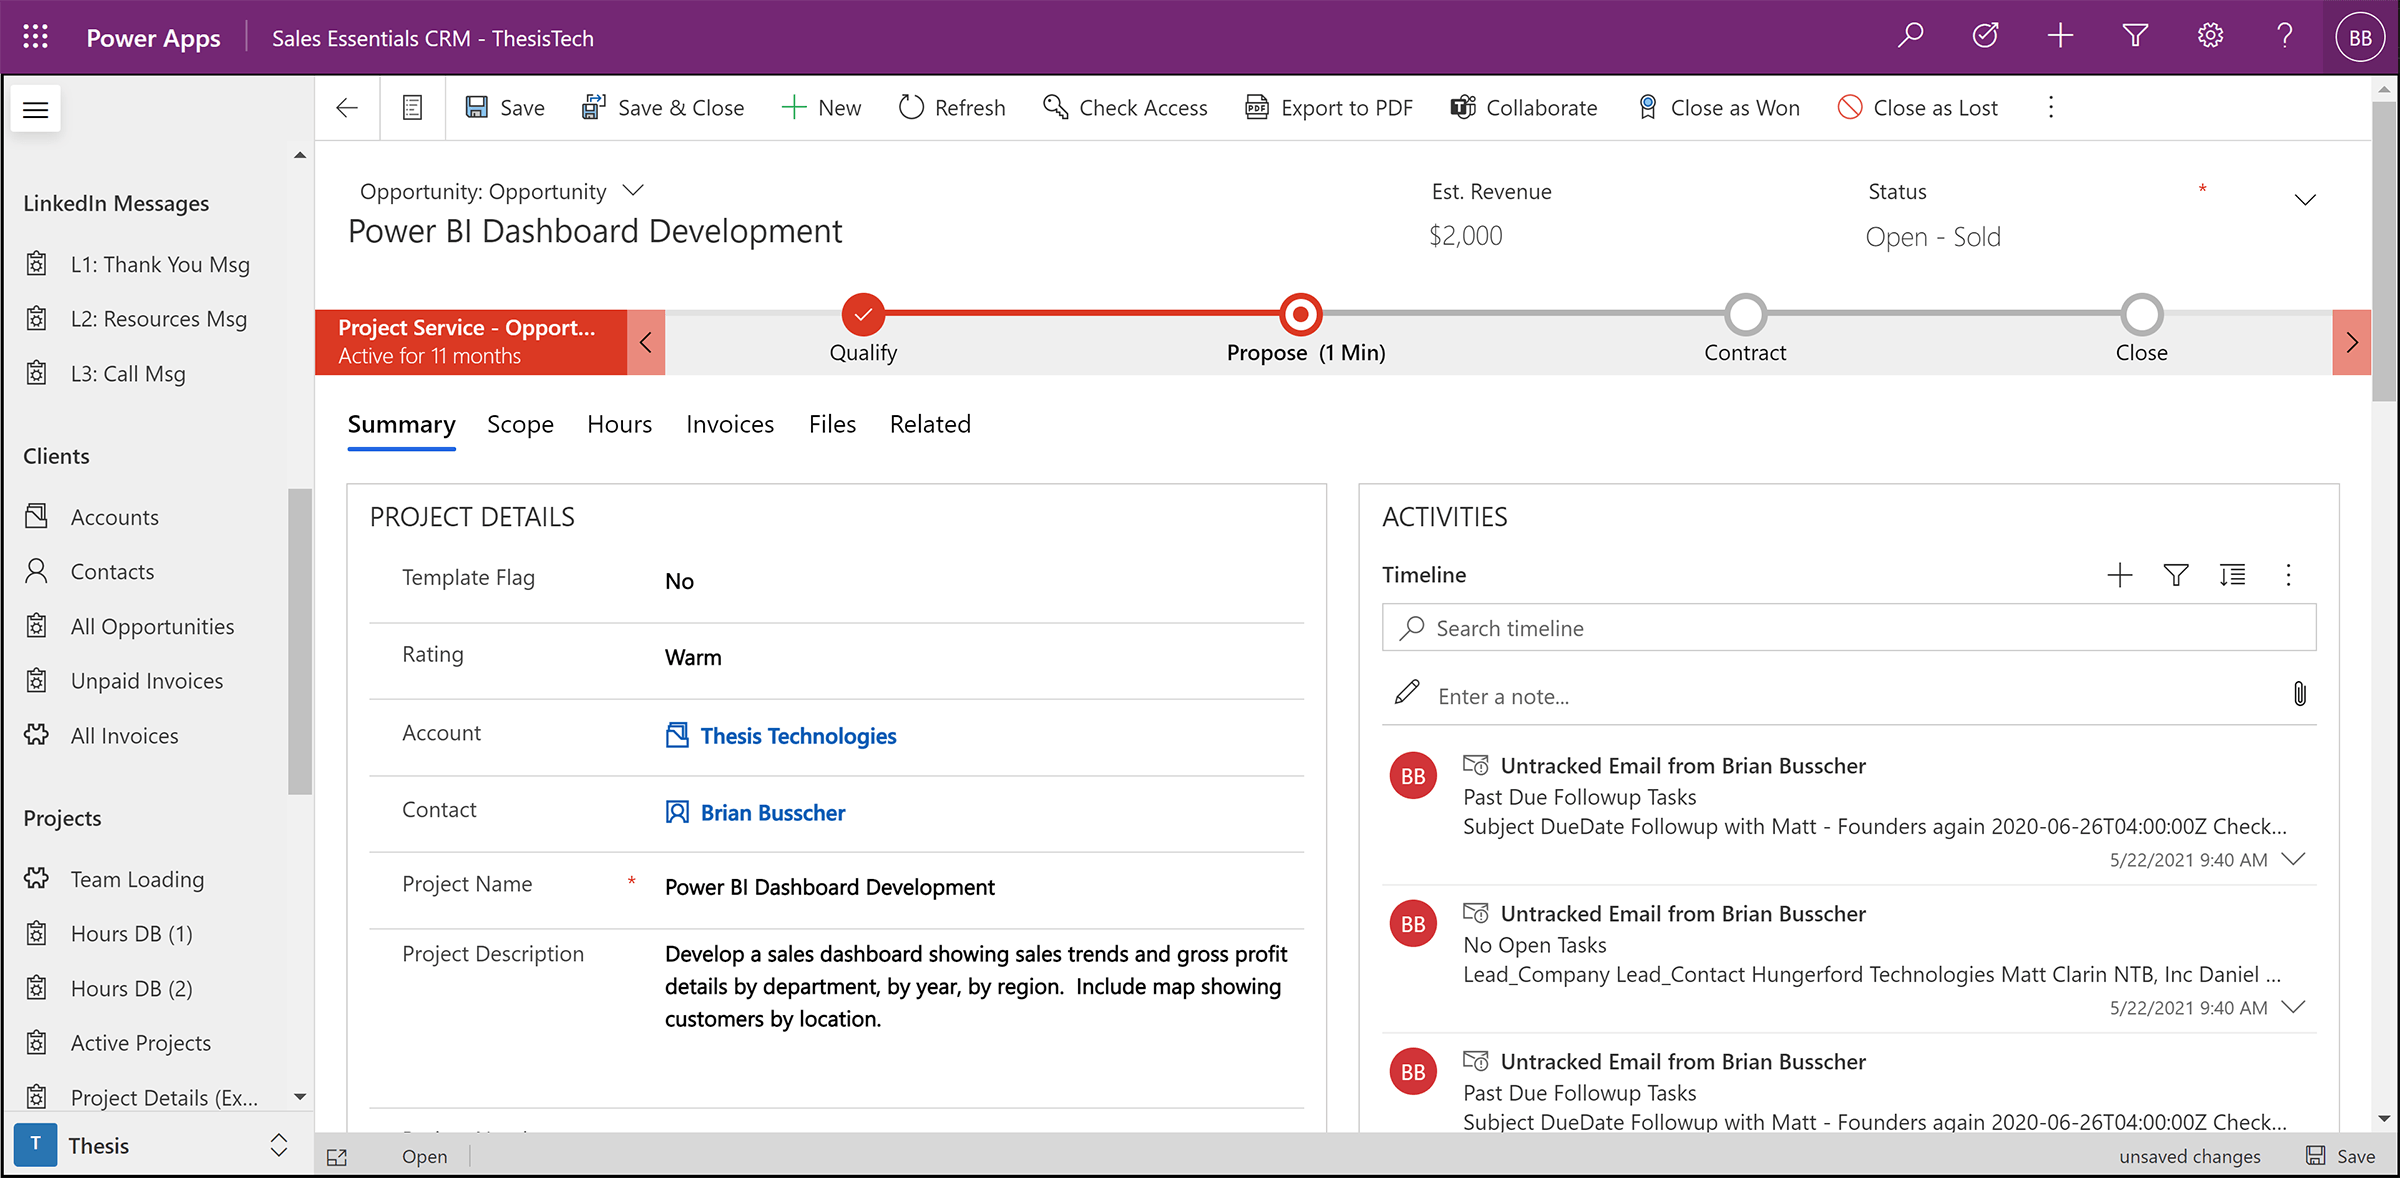This screenshot has width=2400, height=1178.
Task: Select the Contract stage circle
Action: point(1745,314)
